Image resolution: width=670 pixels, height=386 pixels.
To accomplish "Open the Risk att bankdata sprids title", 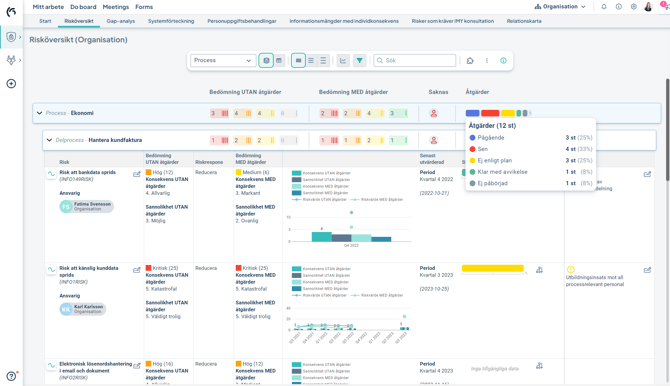I will (88, 172).
